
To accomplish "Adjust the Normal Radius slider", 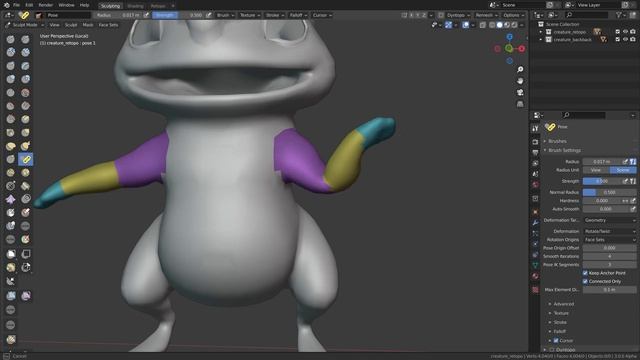I will 609,192.
